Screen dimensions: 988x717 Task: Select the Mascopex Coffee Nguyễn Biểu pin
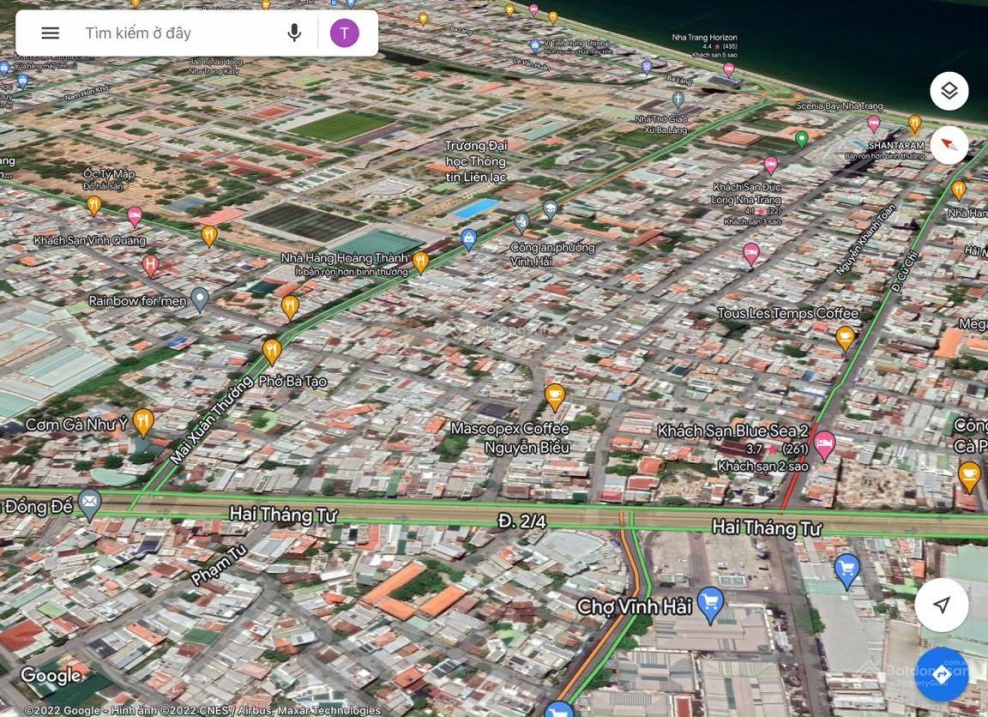click(x=555, y=396)
